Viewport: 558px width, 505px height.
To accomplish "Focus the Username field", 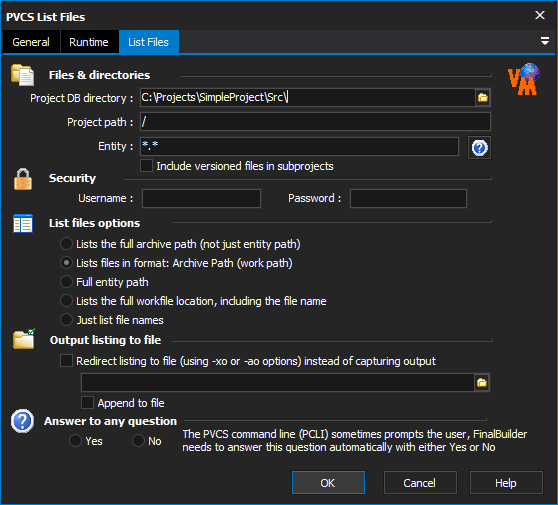I will pyautogui.click(x=201, y=198).
